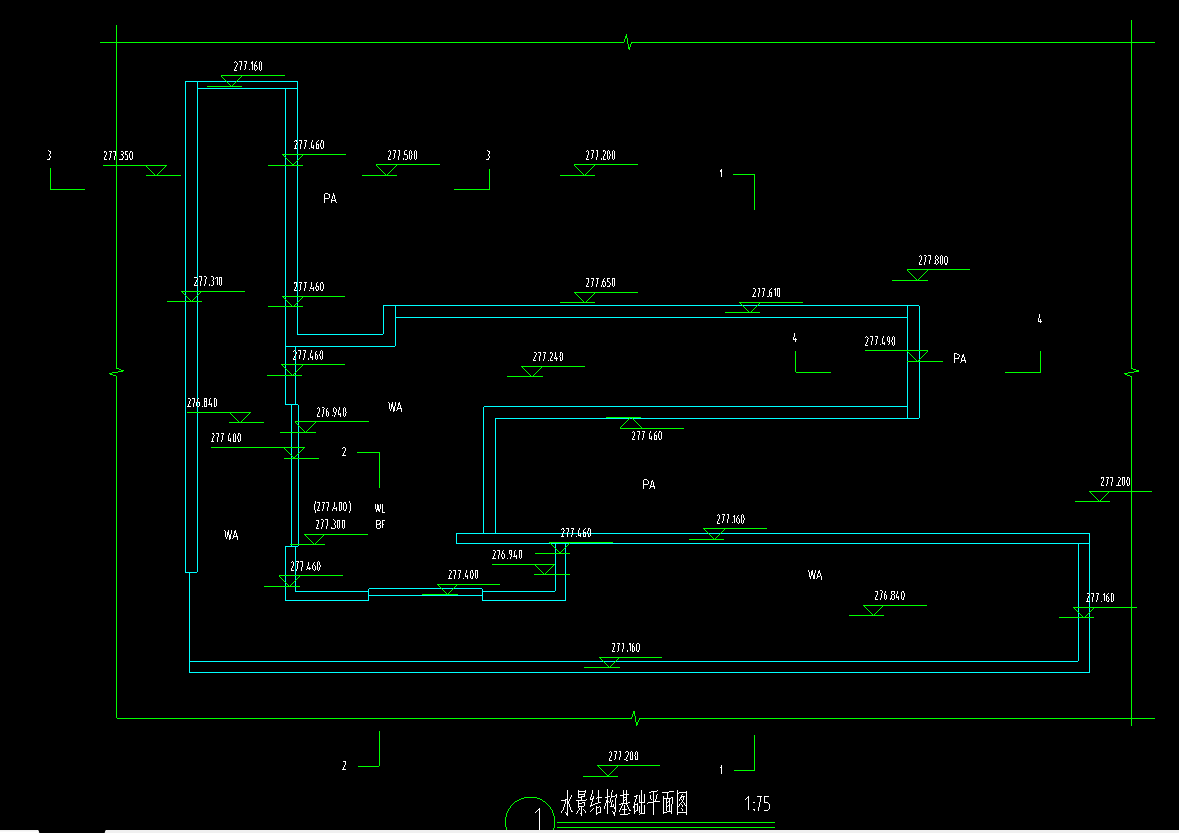The width and height of the screenshot is (1179, 833).
Task: Click 276.840 label in the lower-right WA pool
Action: pos(890,595)
